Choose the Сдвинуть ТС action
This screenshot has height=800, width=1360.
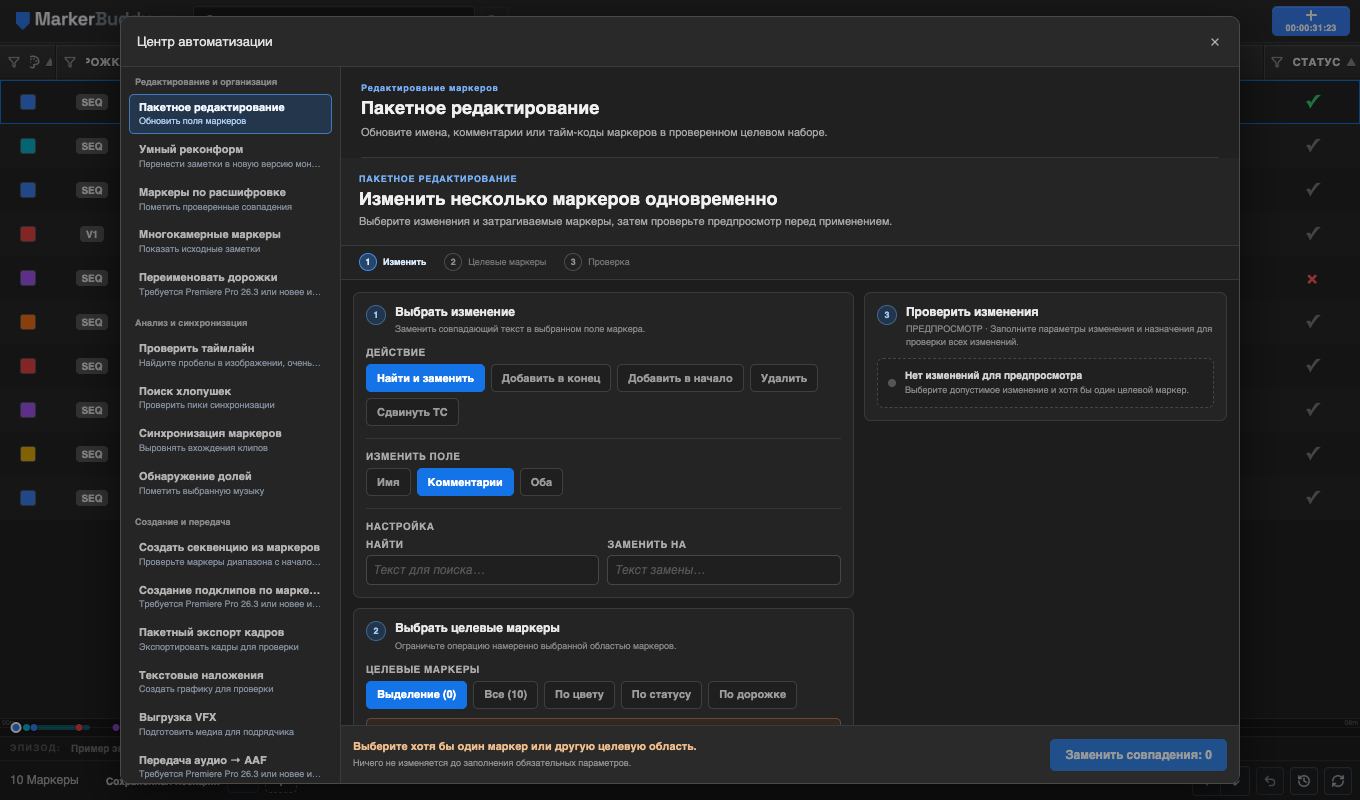412,412
